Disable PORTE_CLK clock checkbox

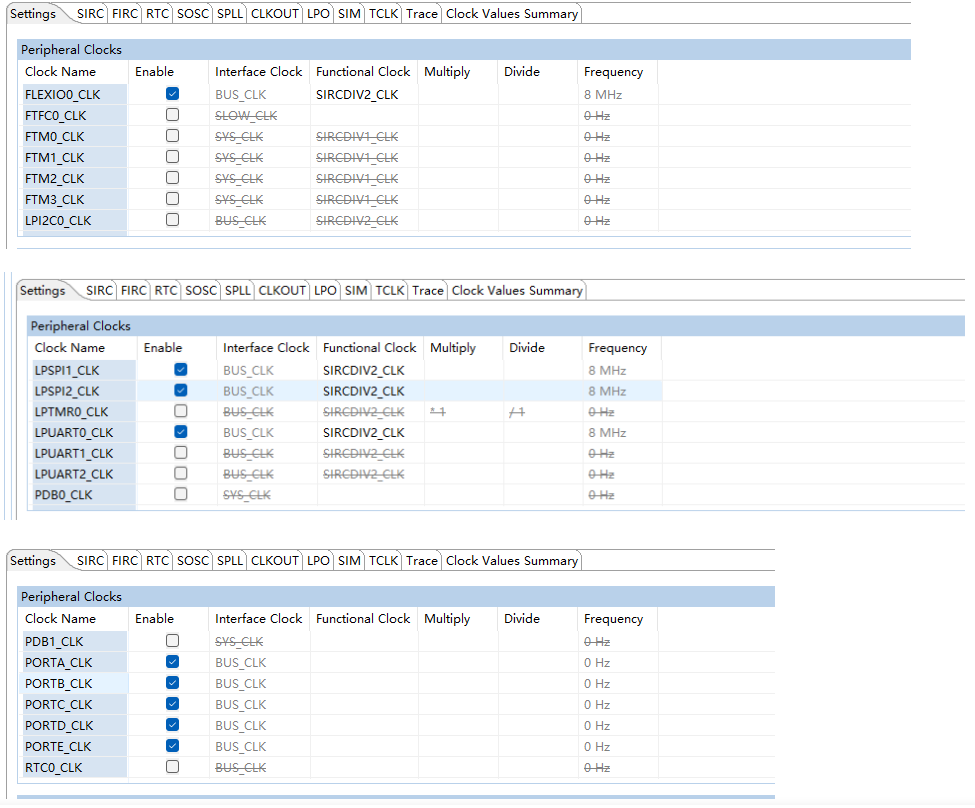(172, 746)
